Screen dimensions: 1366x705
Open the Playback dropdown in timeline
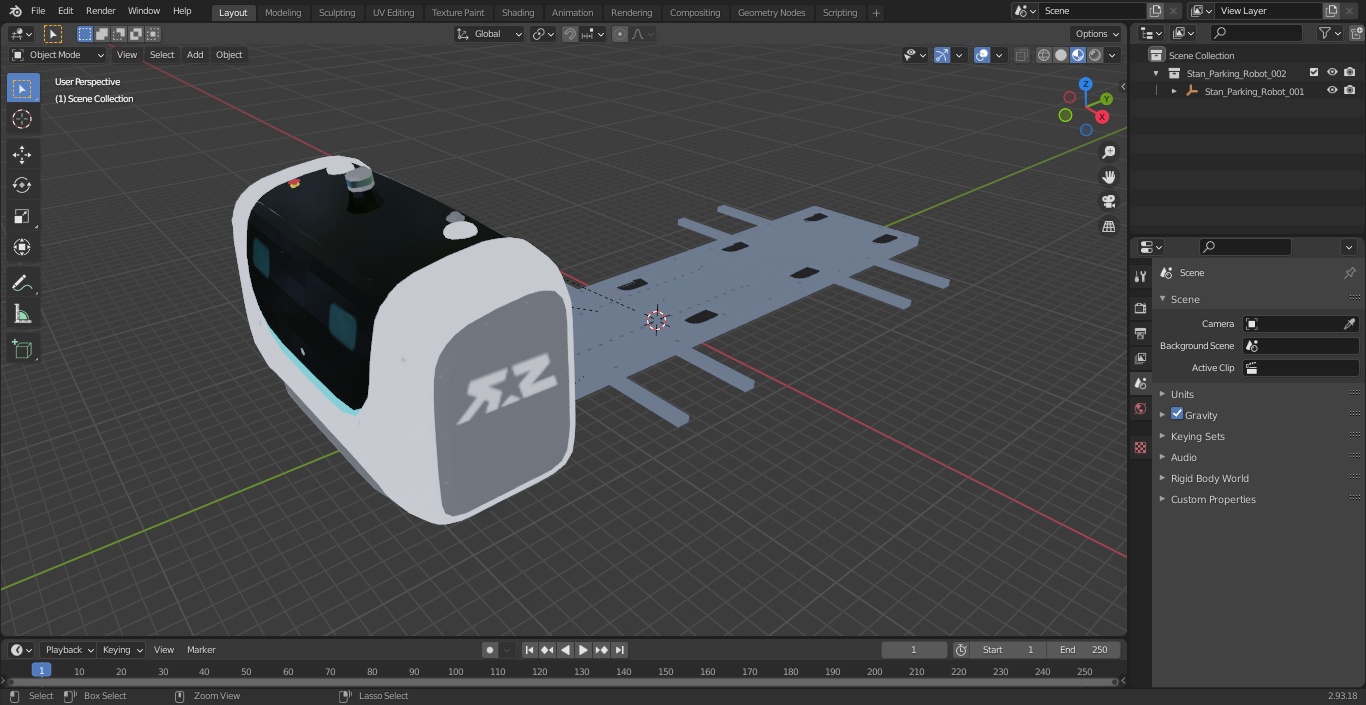68,650
